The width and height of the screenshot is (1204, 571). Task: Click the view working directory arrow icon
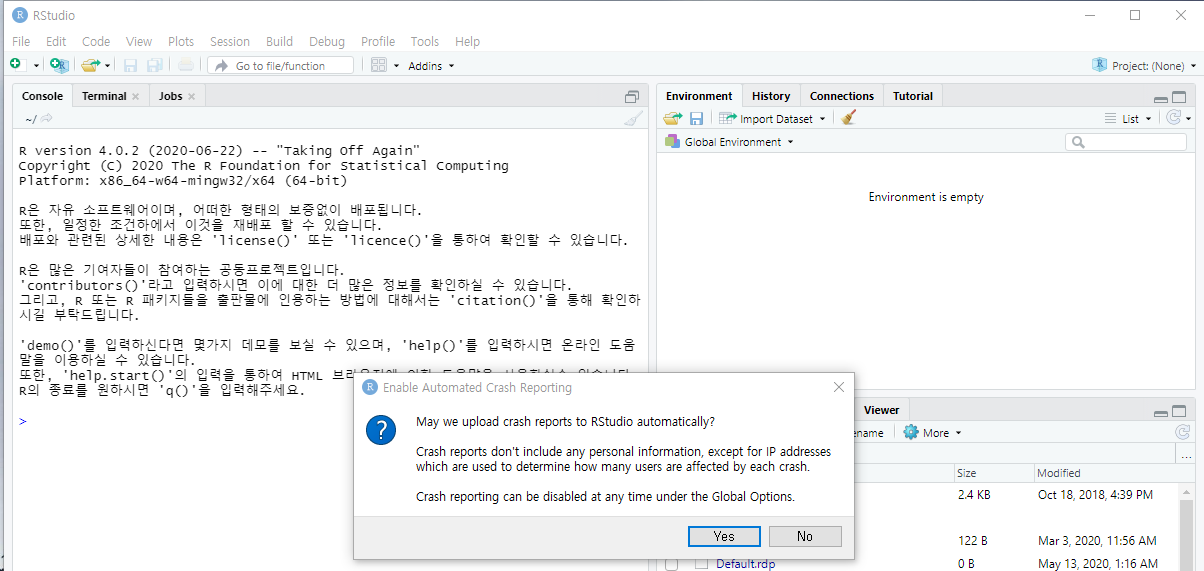tap(46, 119)
